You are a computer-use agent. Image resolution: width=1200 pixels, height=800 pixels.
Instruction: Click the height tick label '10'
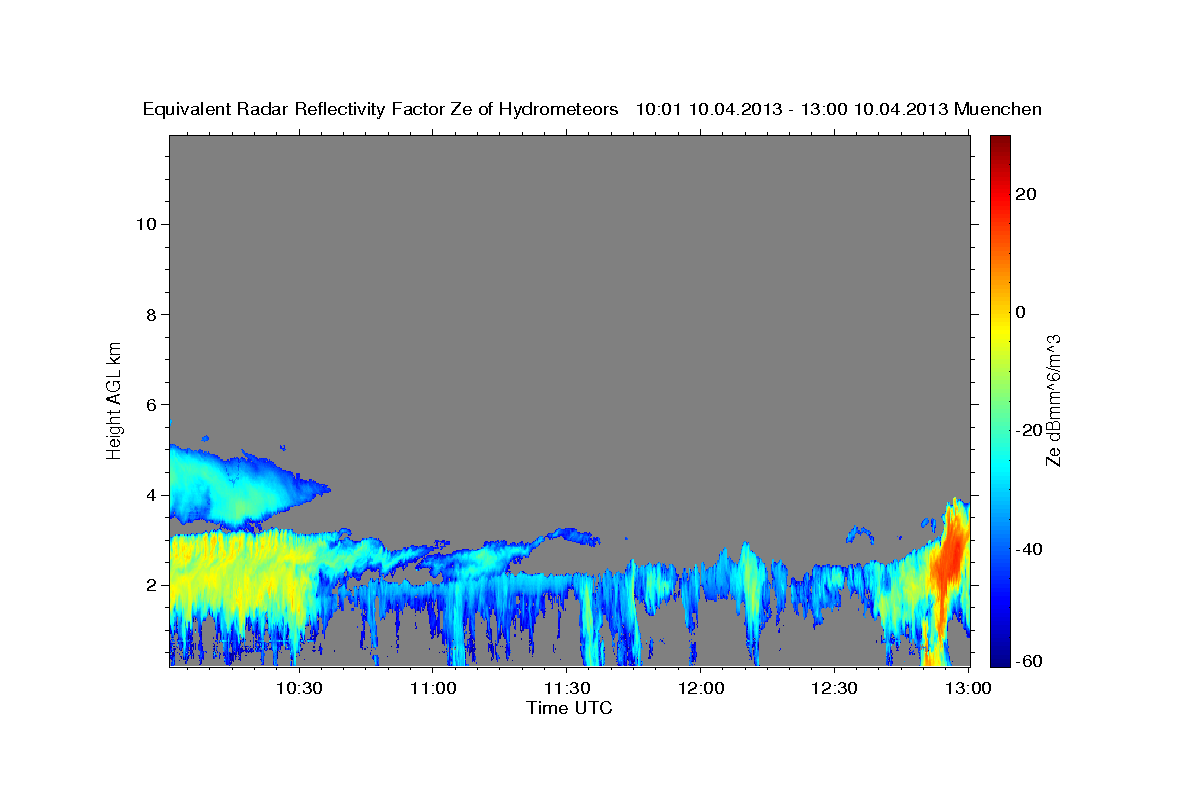tap(145, 224)
